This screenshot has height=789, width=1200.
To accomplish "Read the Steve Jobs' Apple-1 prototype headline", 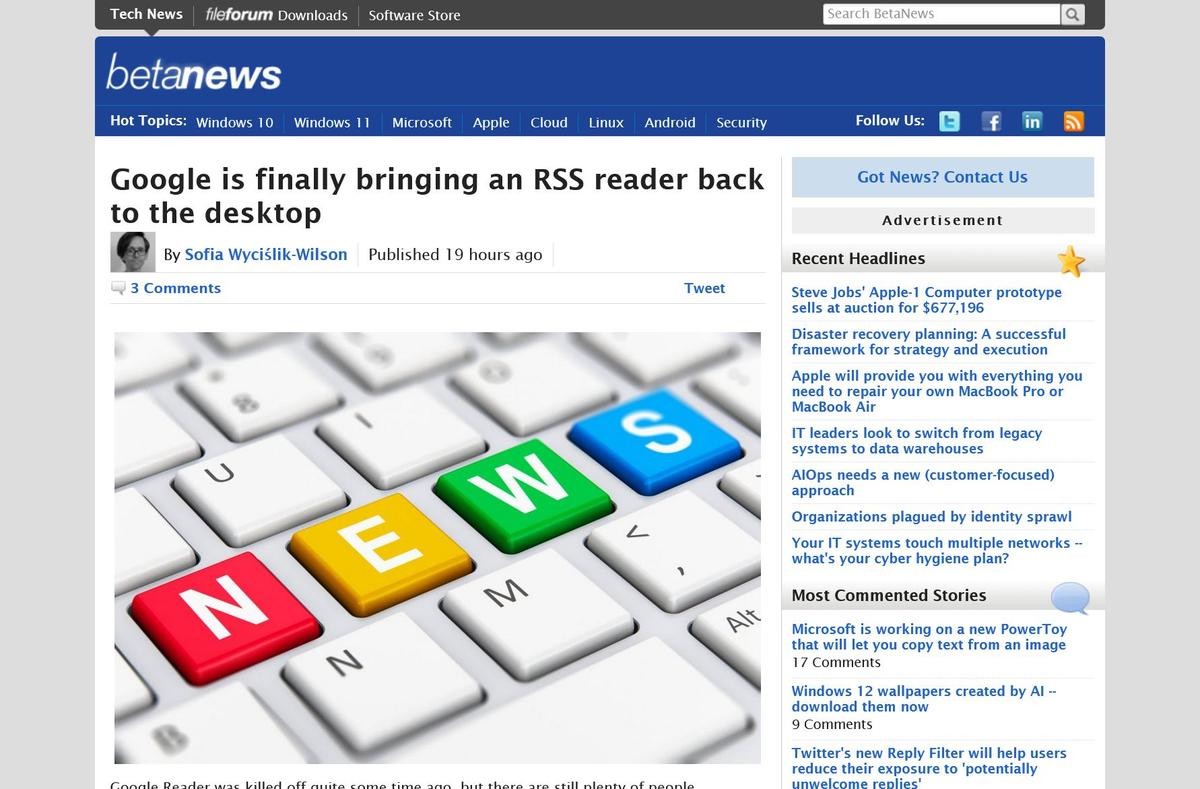I will [927, 300].
